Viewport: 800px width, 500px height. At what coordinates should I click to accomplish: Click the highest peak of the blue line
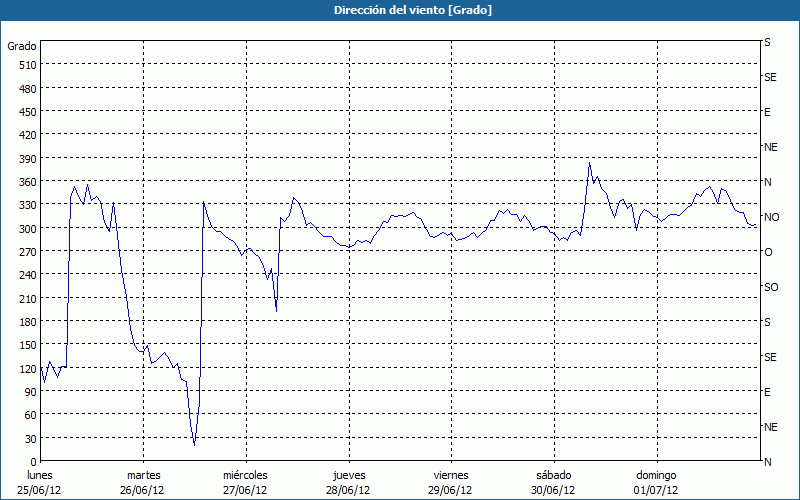(x=589, y=163)
